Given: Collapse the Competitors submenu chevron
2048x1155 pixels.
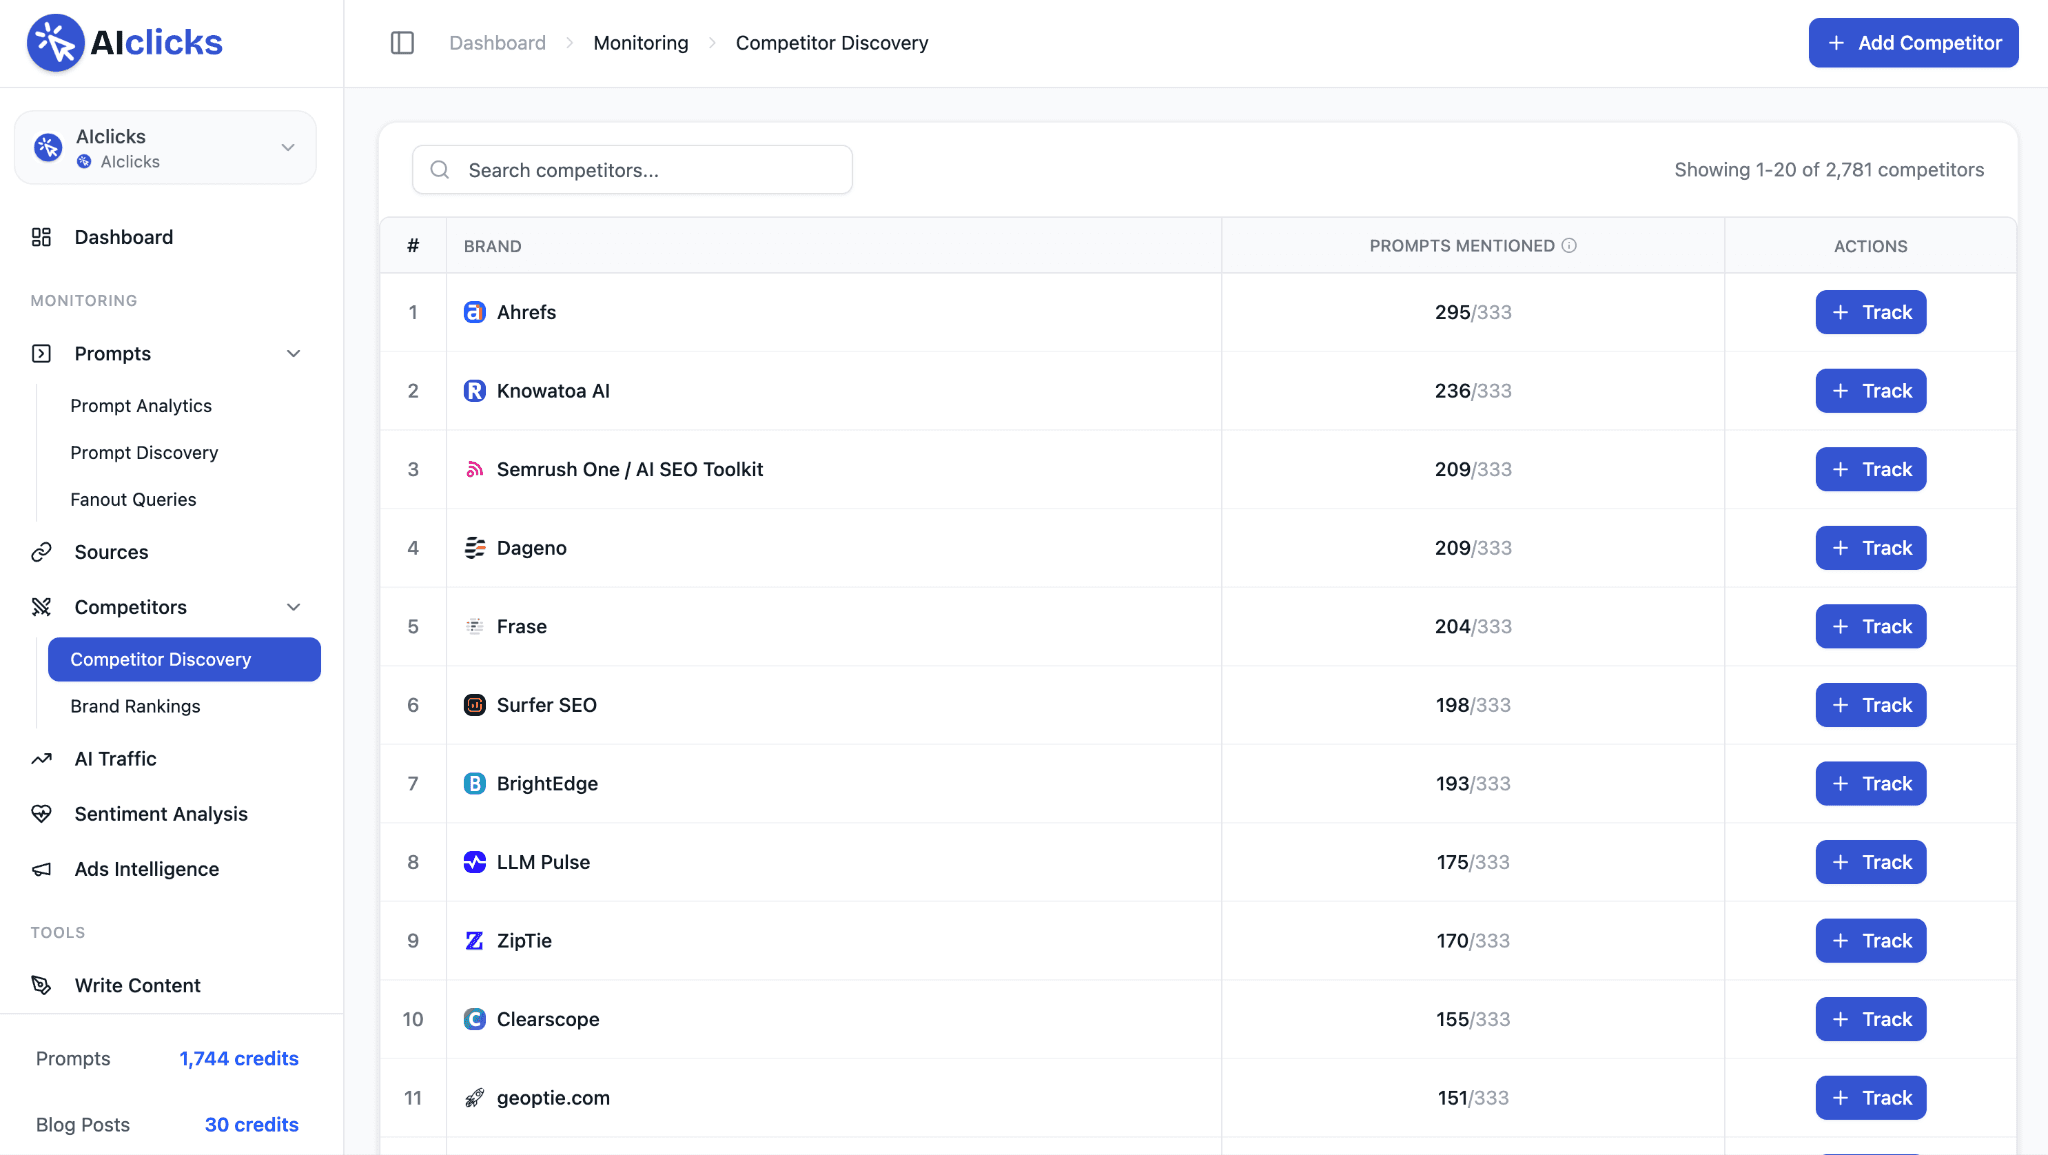Looking at the screenshot, I should [x=294, y=607].
